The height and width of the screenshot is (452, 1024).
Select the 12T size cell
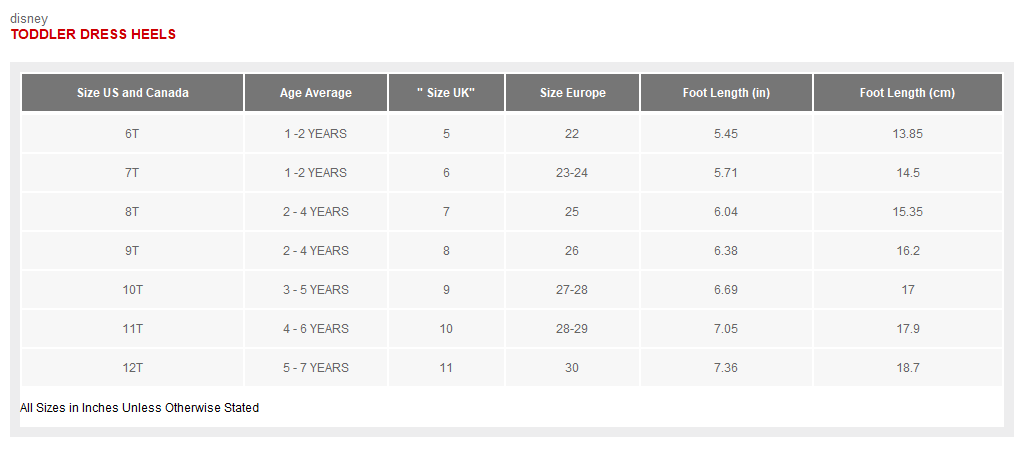pyautogui.click(x=132, y=368)
